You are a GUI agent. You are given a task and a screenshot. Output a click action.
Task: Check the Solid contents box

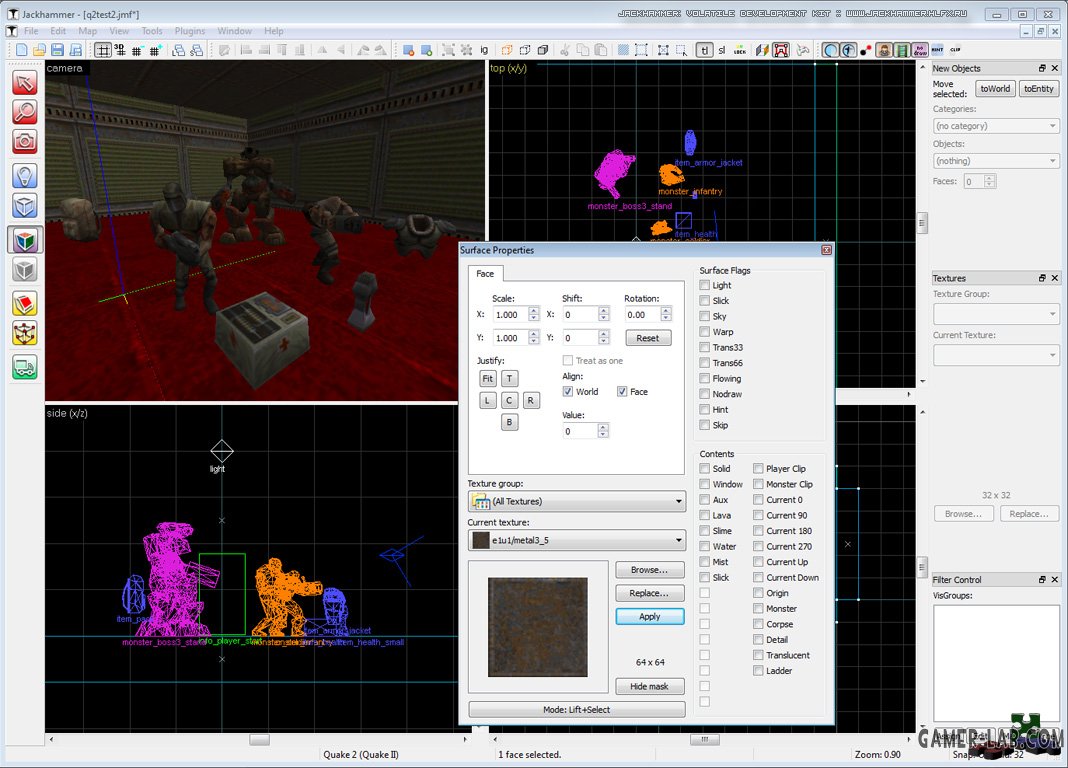click(705, 468)
